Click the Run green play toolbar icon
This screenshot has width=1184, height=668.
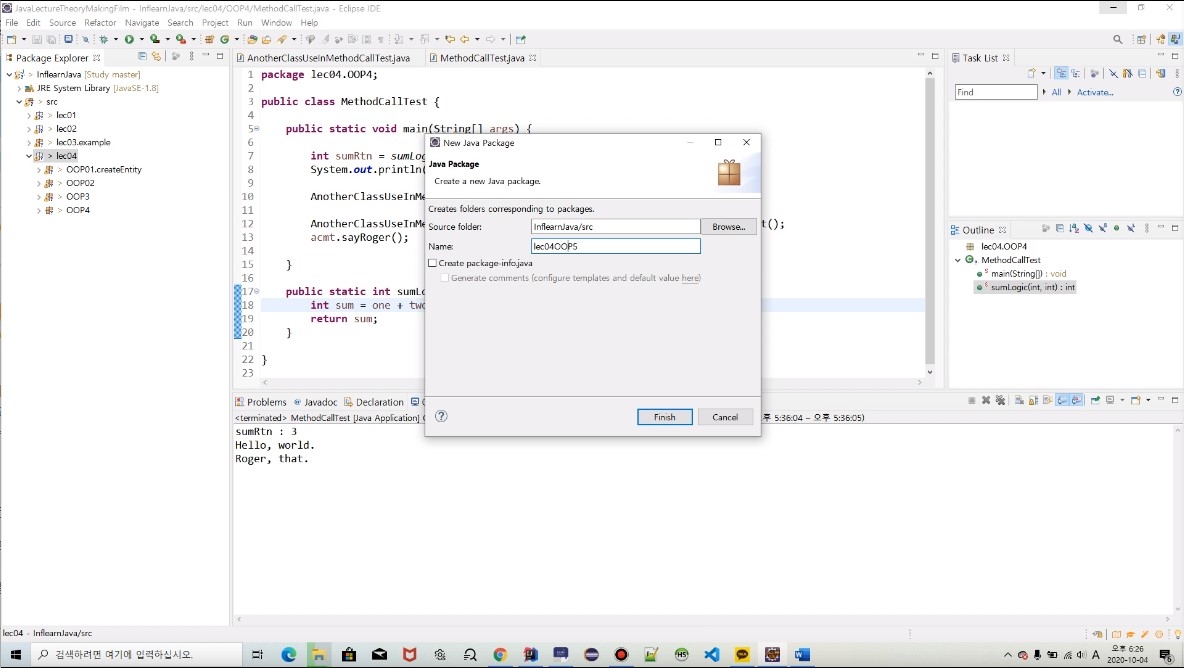pyautogui.click(x=129, y=39)
